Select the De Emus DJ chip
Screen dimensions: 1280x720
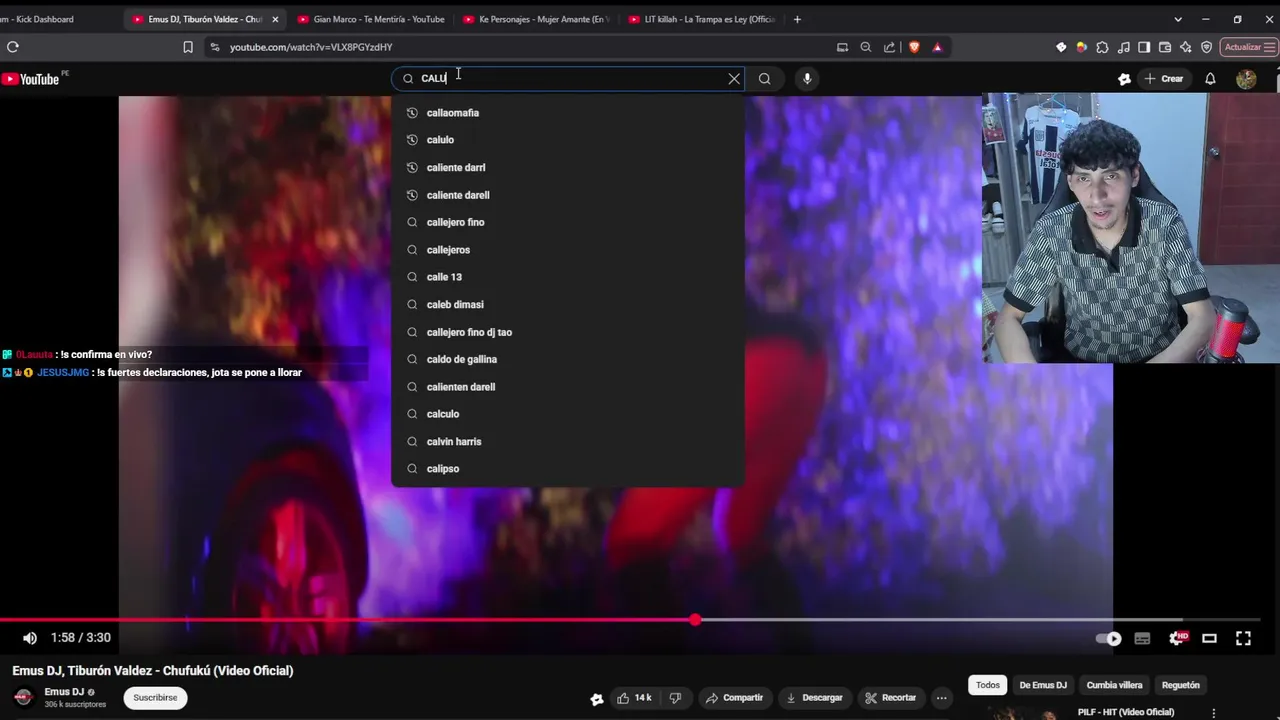(x=1043, y=685)
